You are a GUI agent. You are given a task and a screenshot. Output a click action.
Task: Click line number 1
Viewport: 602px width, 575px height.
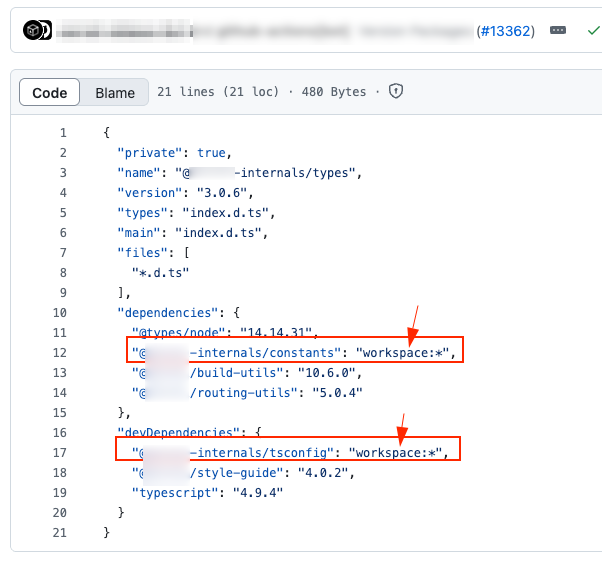click(62, 133)
